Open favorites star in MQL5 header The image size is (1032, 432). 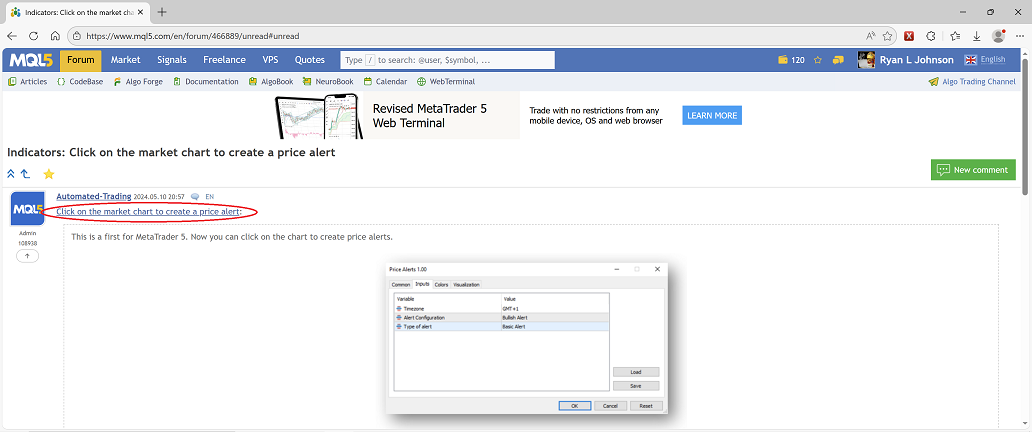tap(818, 60)
